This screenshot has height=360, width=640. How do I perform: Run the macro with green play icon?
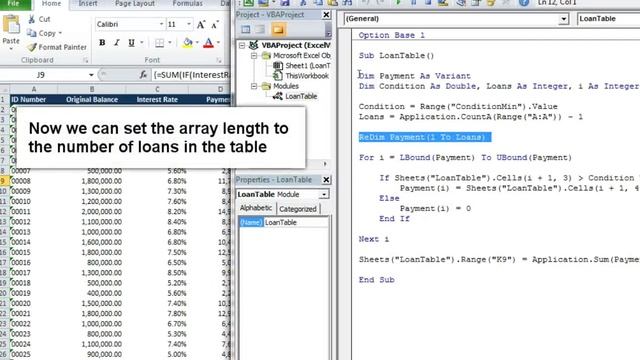(398, 3)
